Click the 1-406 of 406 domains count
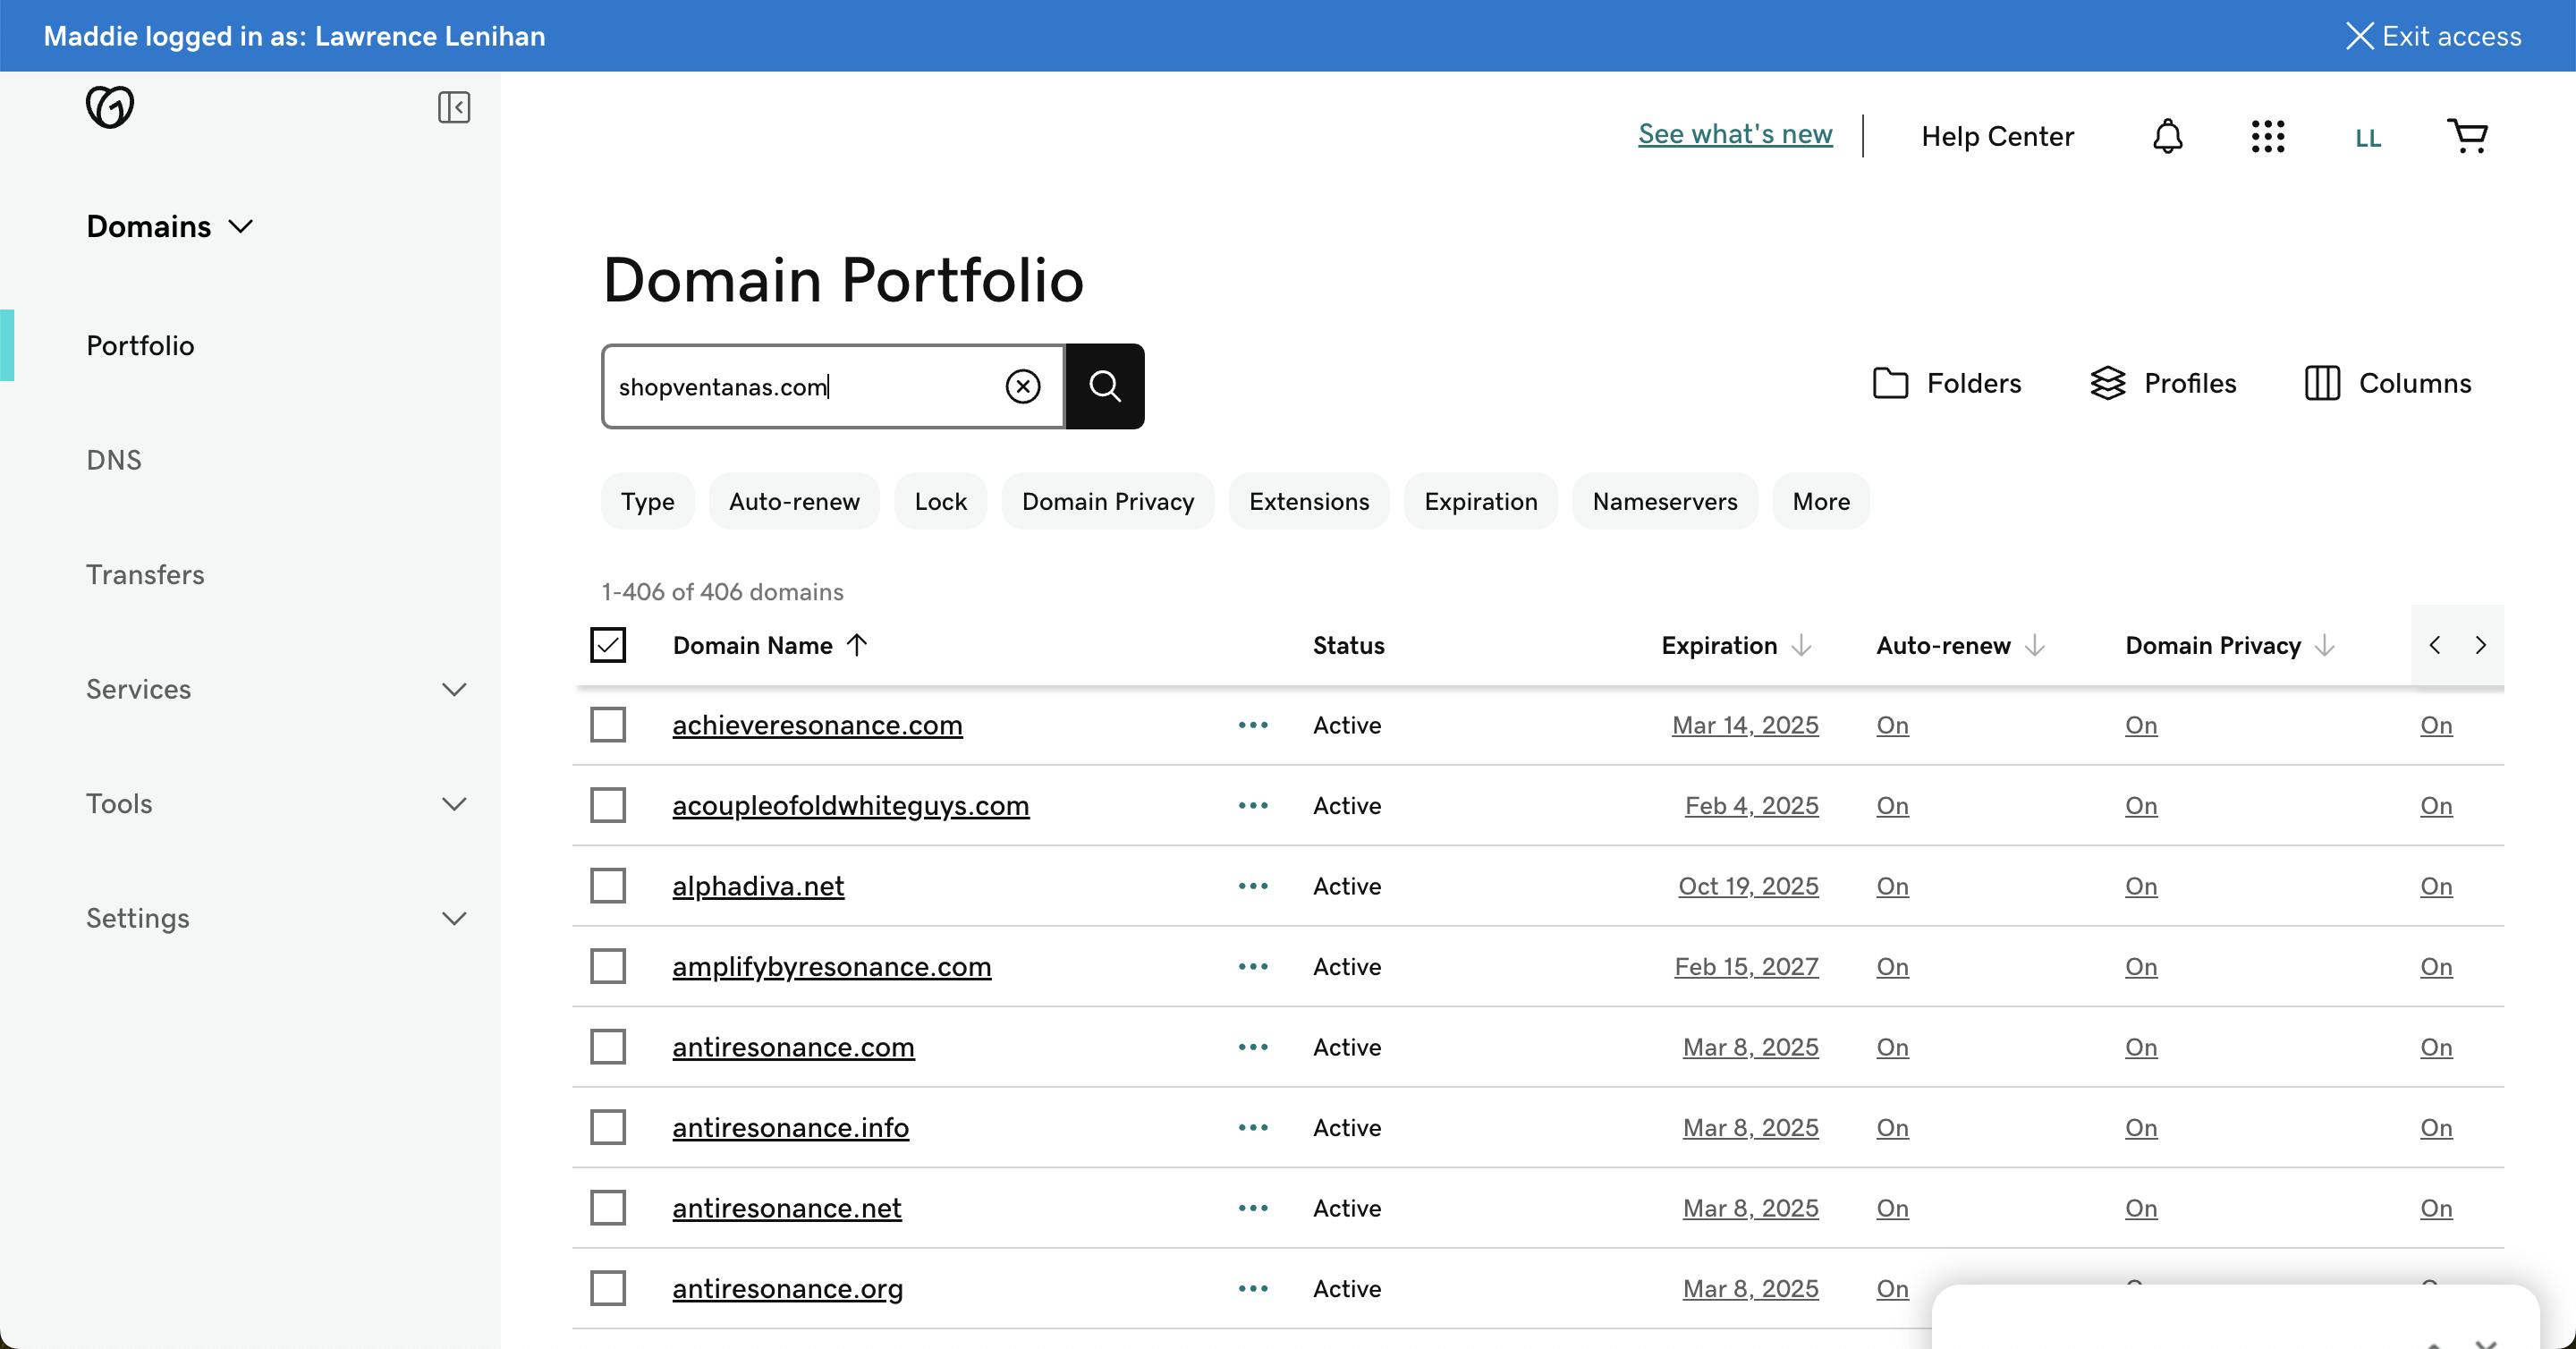Viewport: 2576px width, 1349px height. (722, 592)
